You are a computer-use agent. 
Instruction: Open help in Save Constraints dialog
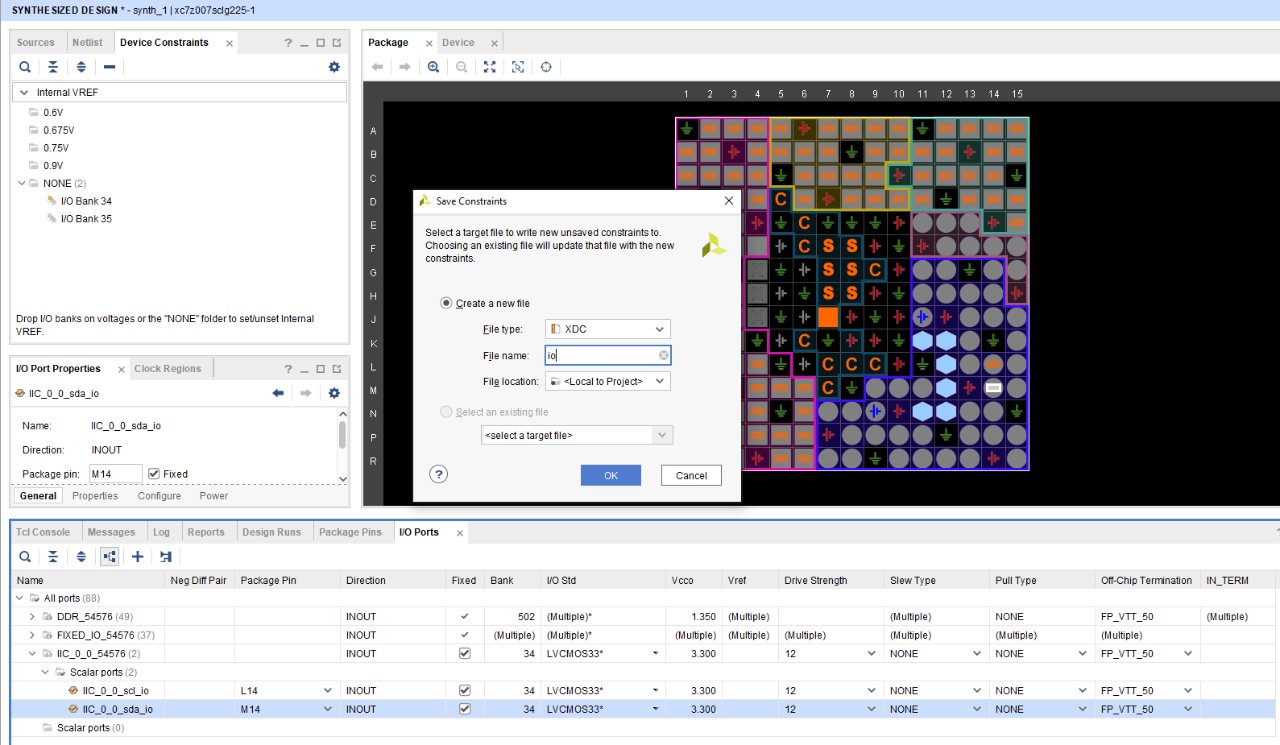pyautogui.click(x=438, y=475)
